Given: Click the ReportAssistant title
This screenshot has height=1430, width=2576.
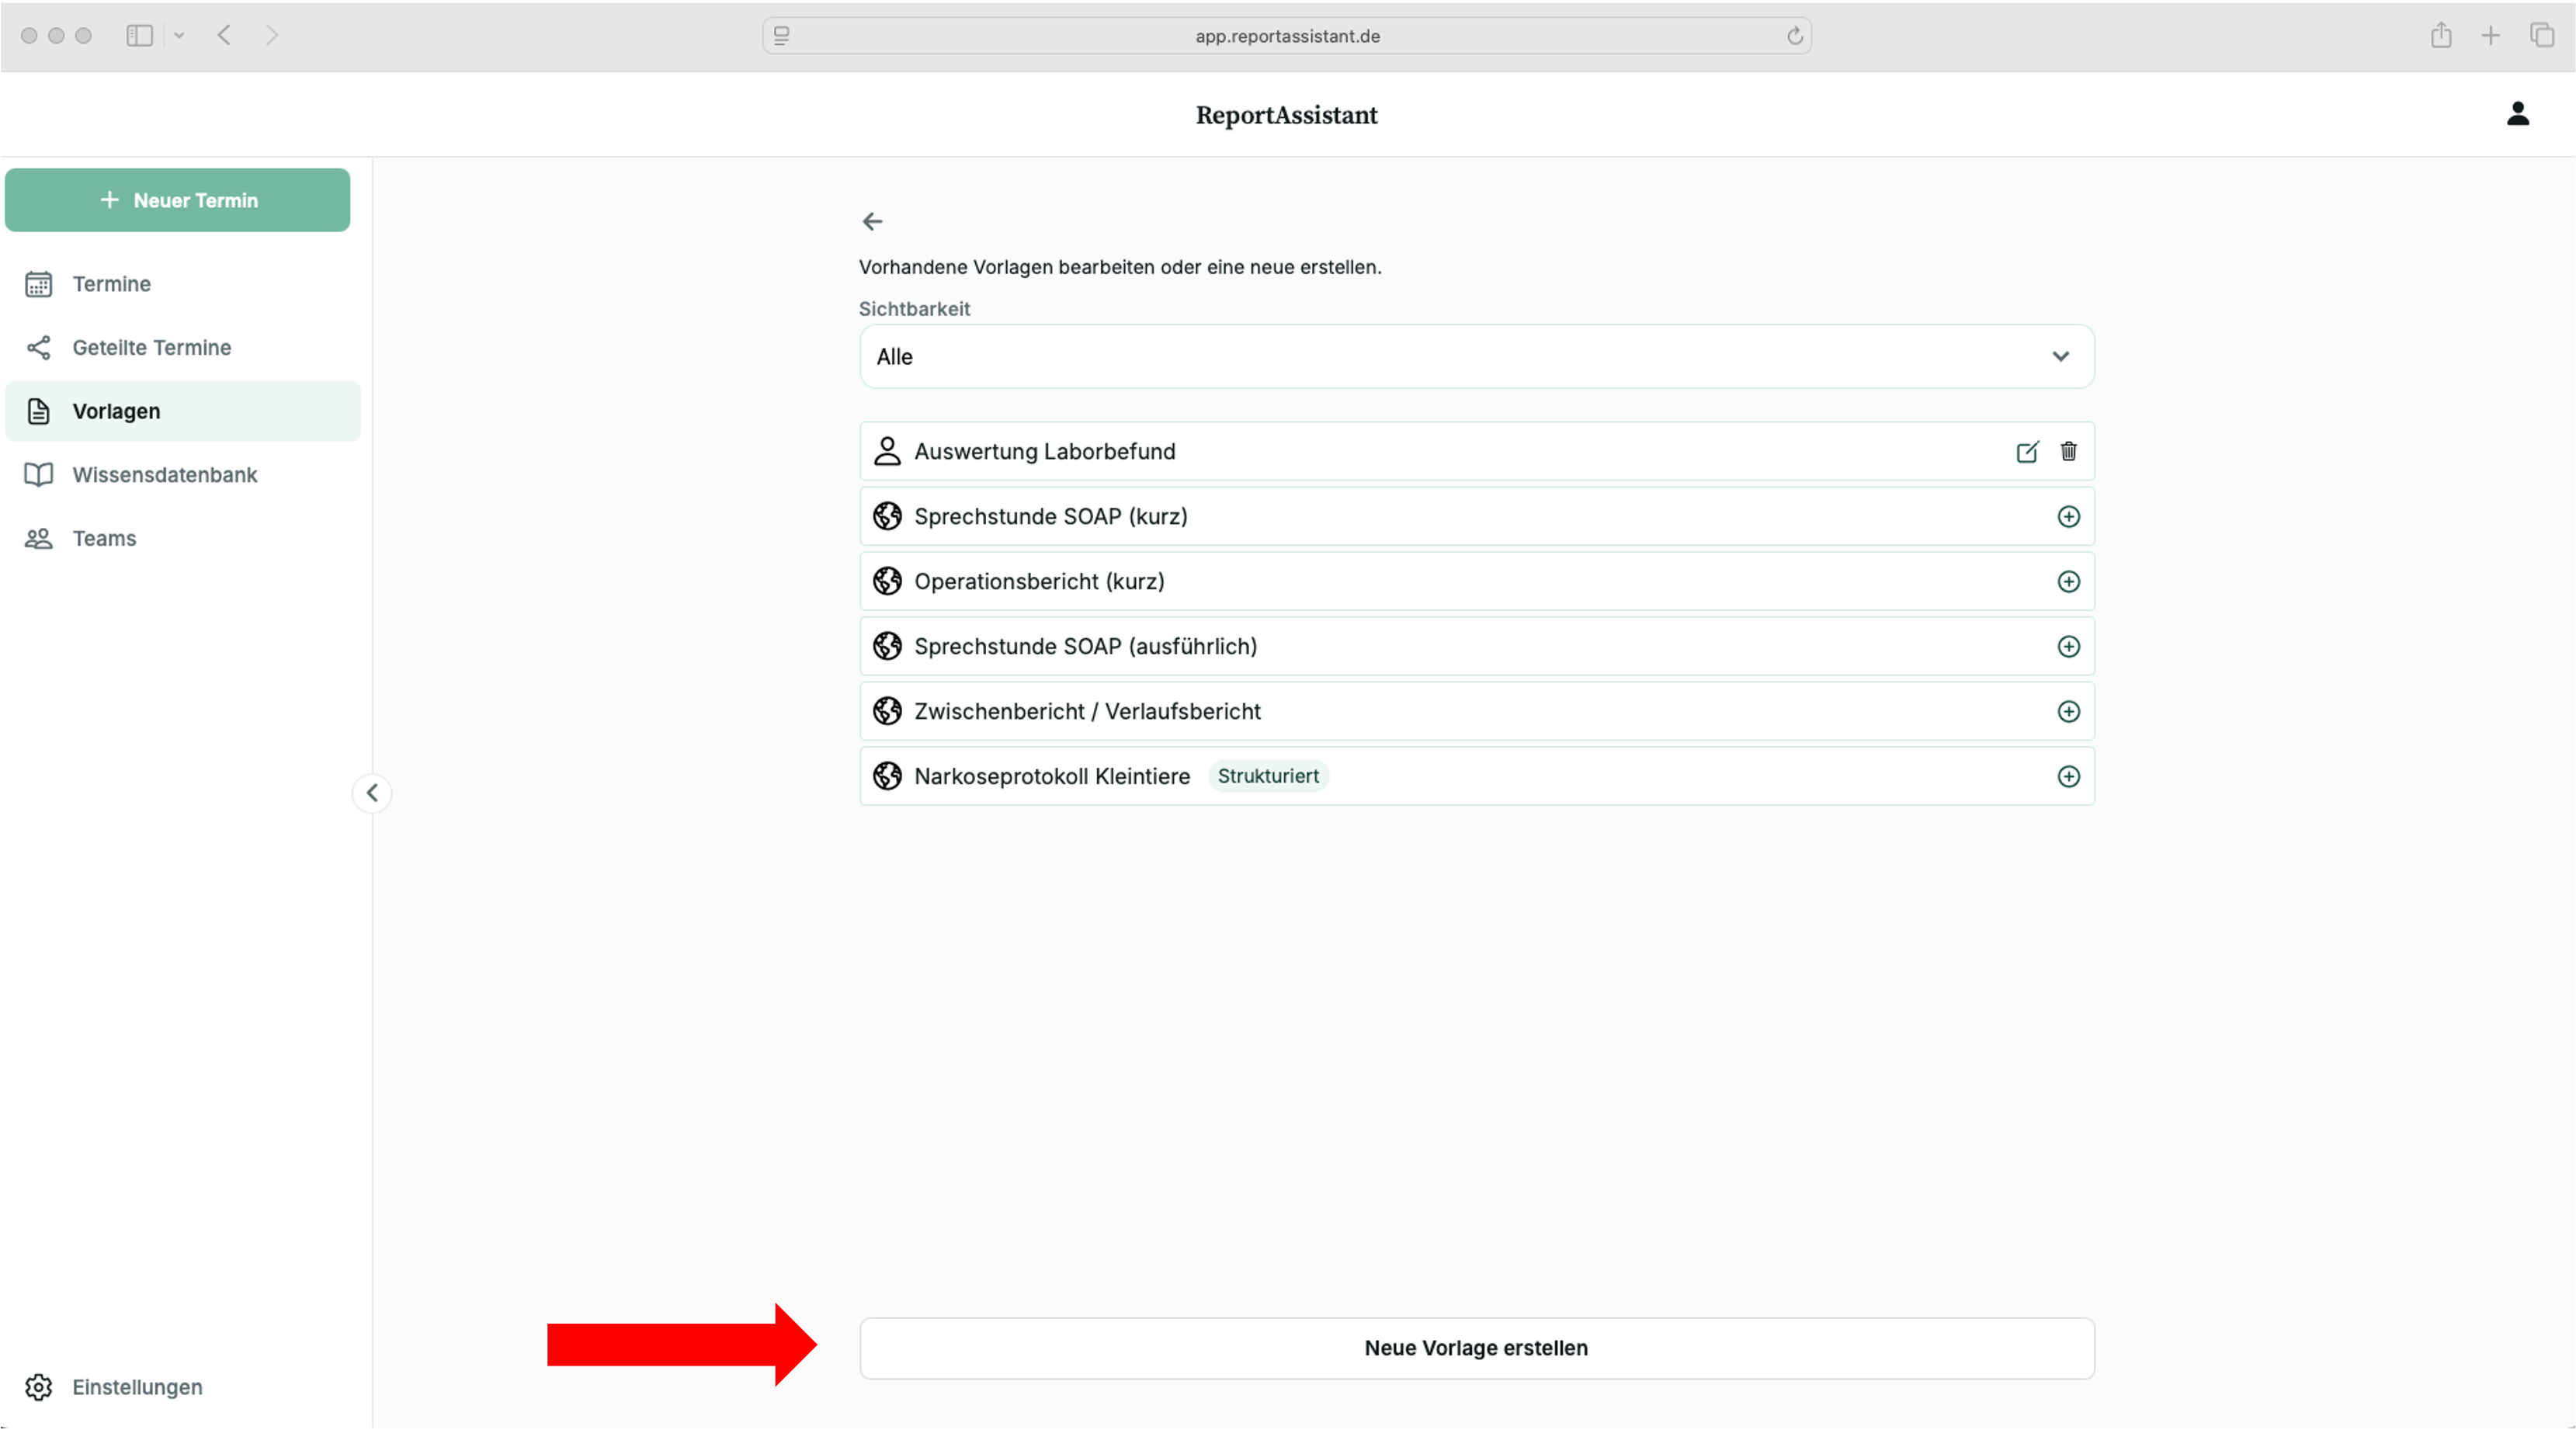Looking at the screenshot, I should point(1286,115).
